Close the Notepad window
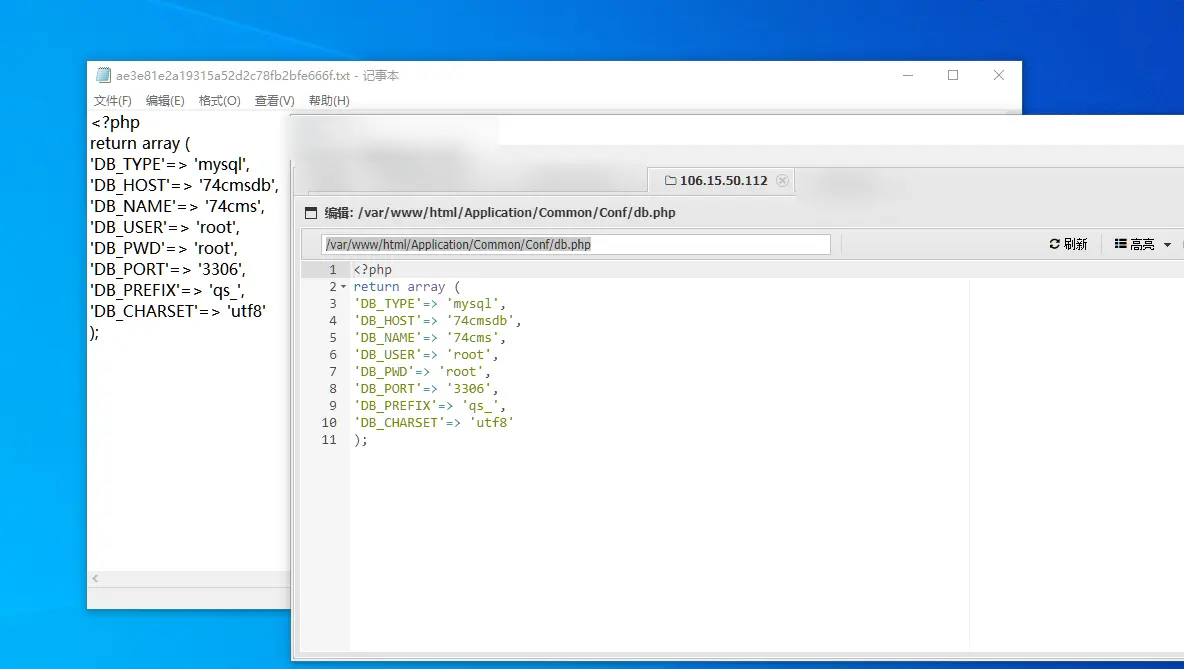The height and width of the screenshot is (669, 1184). (x=998, y=76)
